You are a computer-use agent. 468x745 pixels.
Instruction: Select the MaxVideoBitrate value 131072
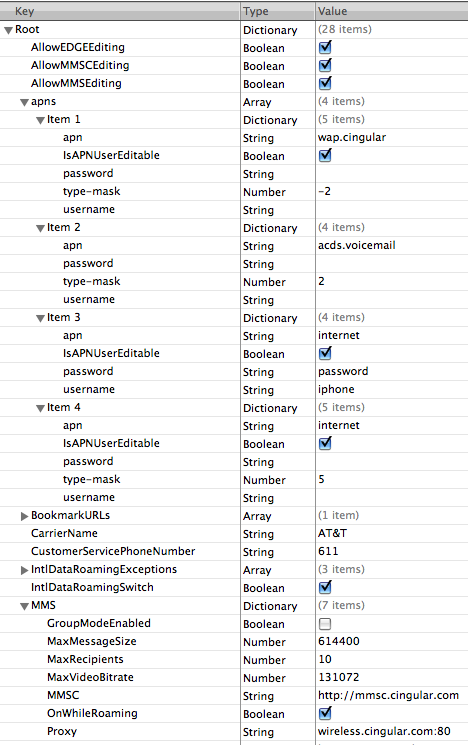[x=339, y=678]
